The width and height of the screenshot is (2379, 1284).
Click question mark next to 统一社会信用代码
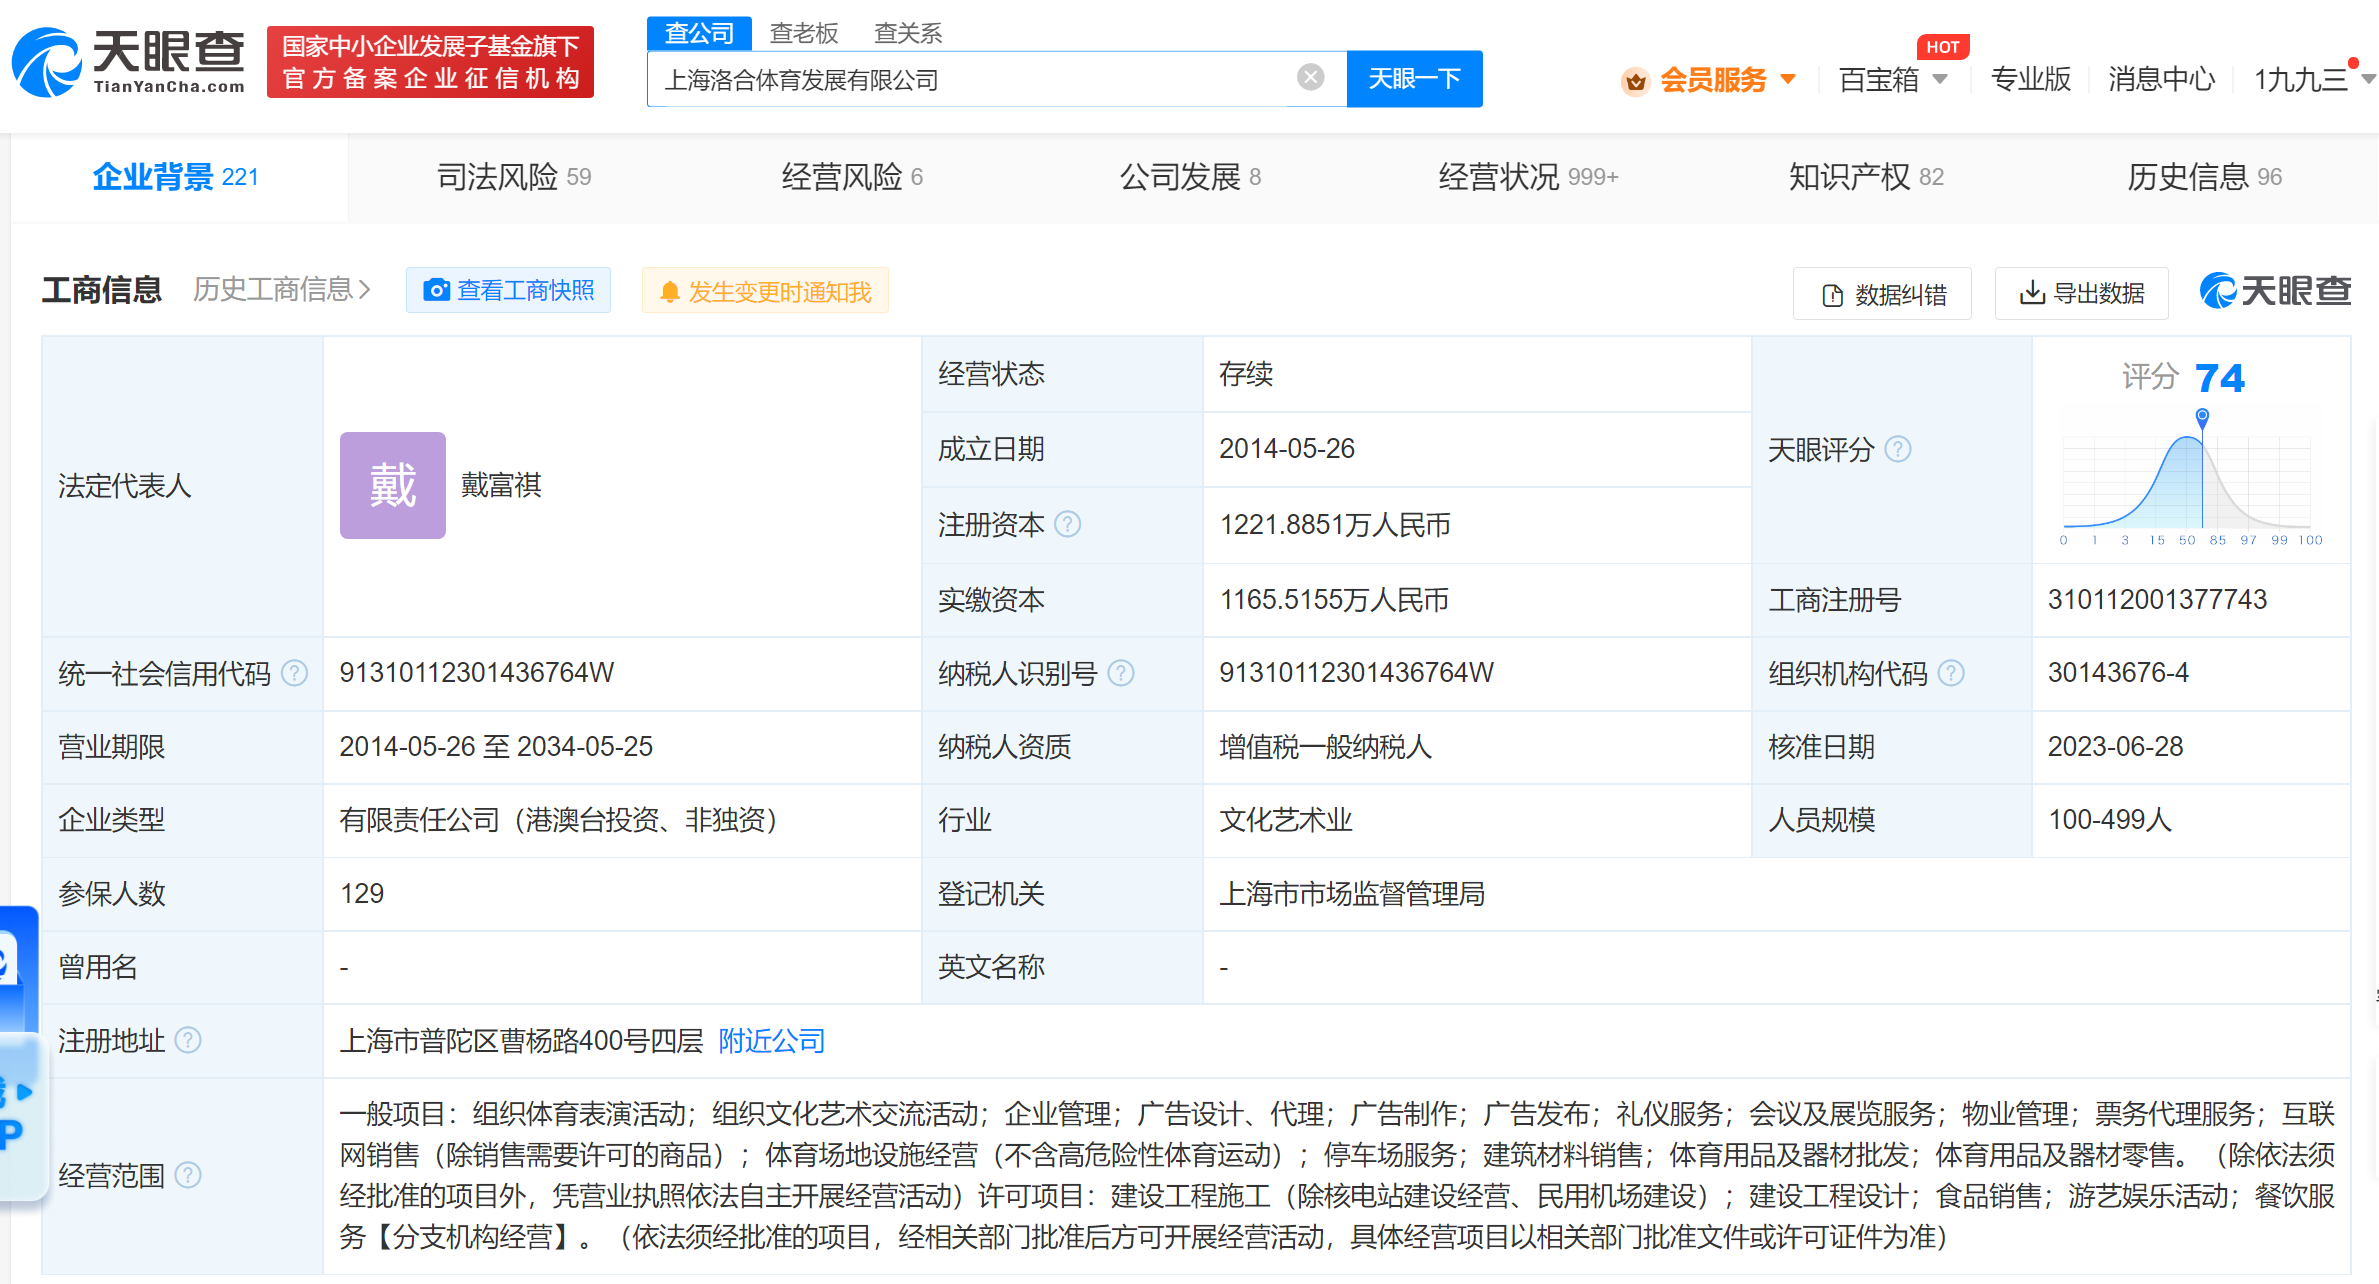[x=295, y=673]
